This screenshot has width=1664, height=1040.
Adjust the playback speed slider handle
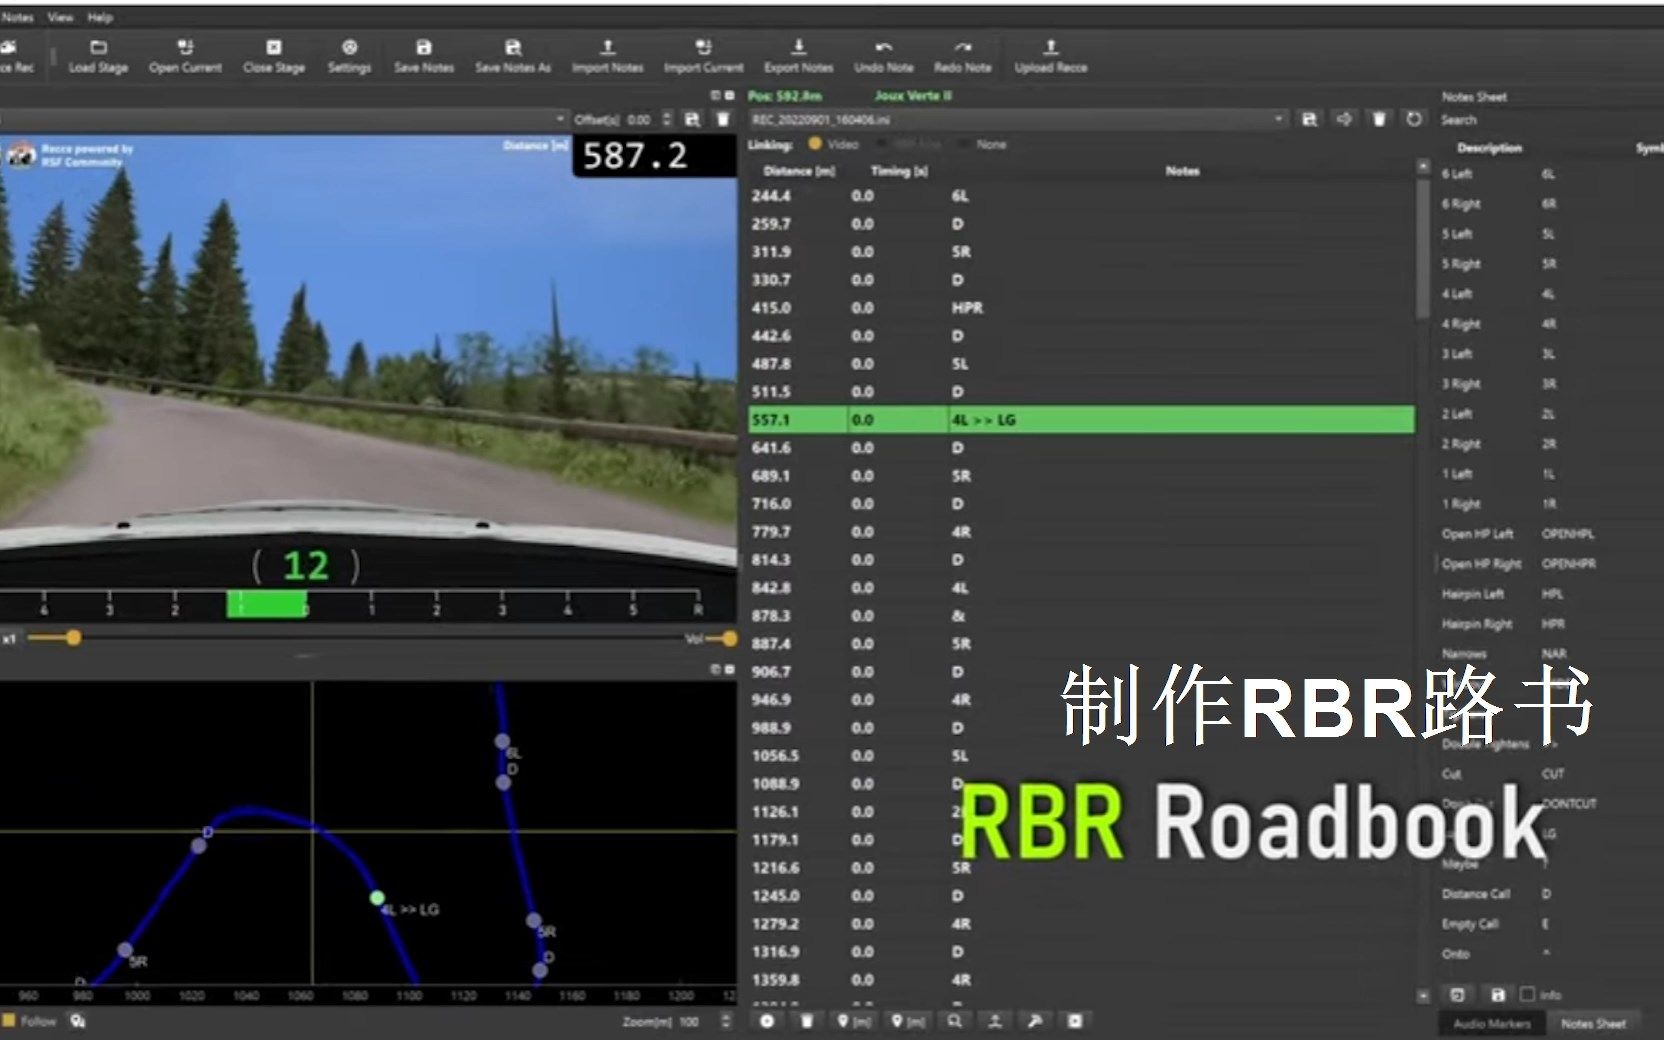click(x=73, y=638)
